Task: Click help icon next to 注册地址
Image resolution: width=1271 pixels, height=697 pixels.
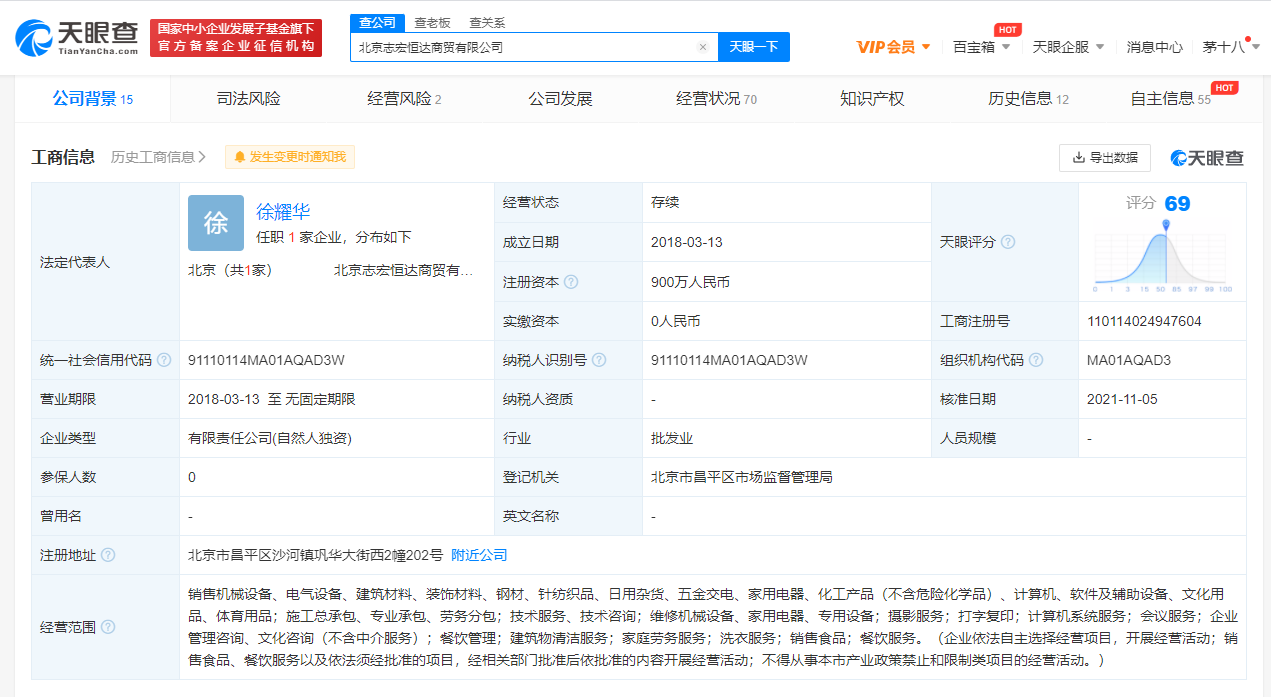Action: 108,555
